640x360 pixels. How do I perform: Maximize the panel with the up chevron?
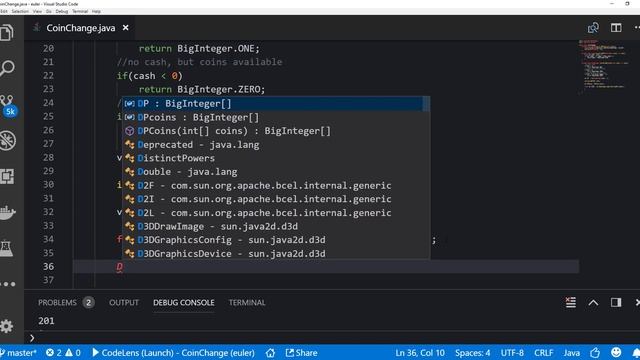(x=593, y=302)
